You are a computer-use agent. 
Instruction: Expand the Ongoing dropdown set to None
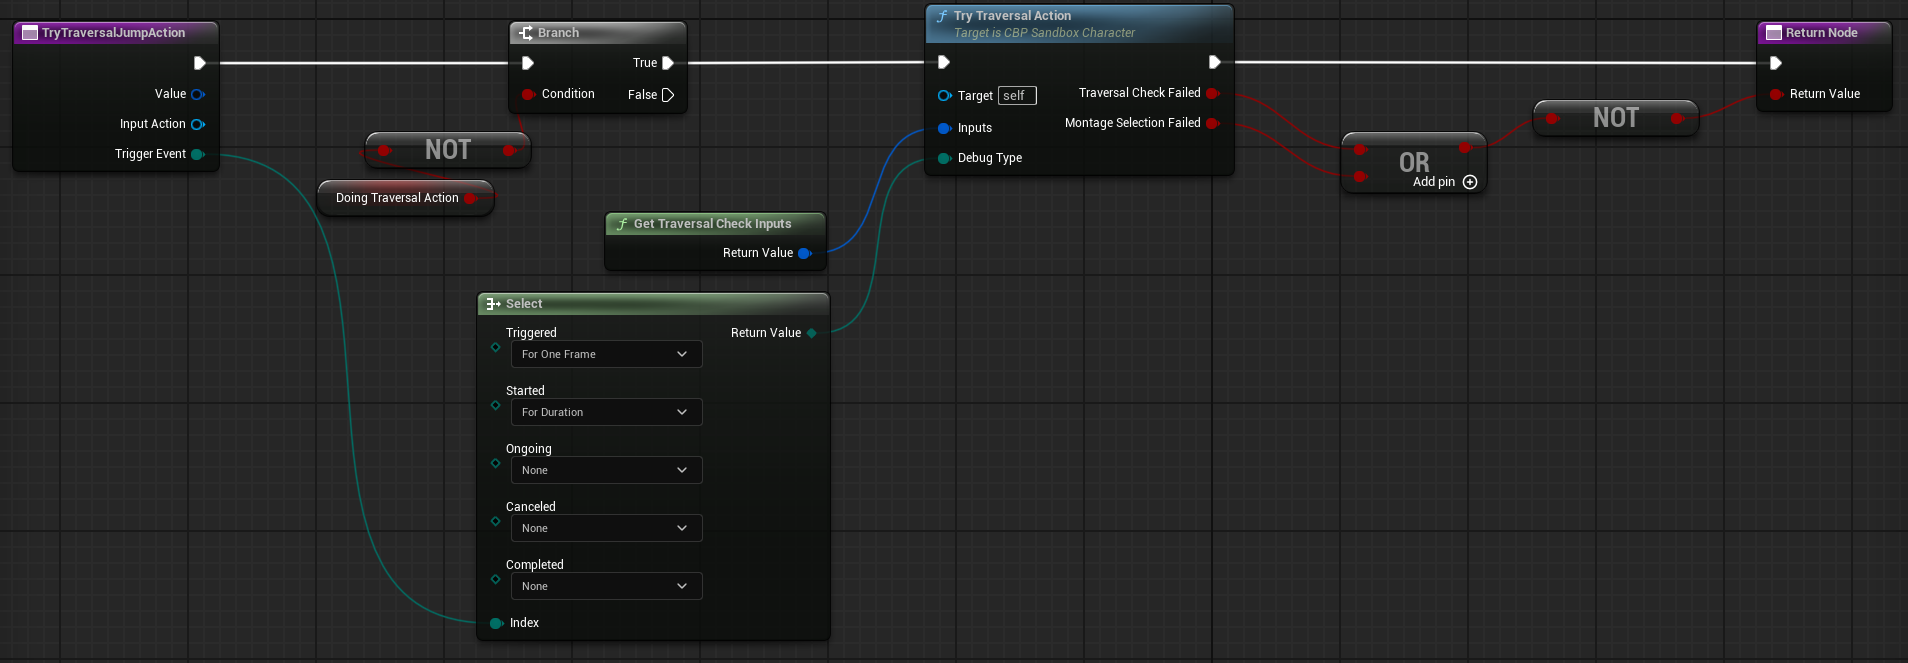(x=606, y=470)
